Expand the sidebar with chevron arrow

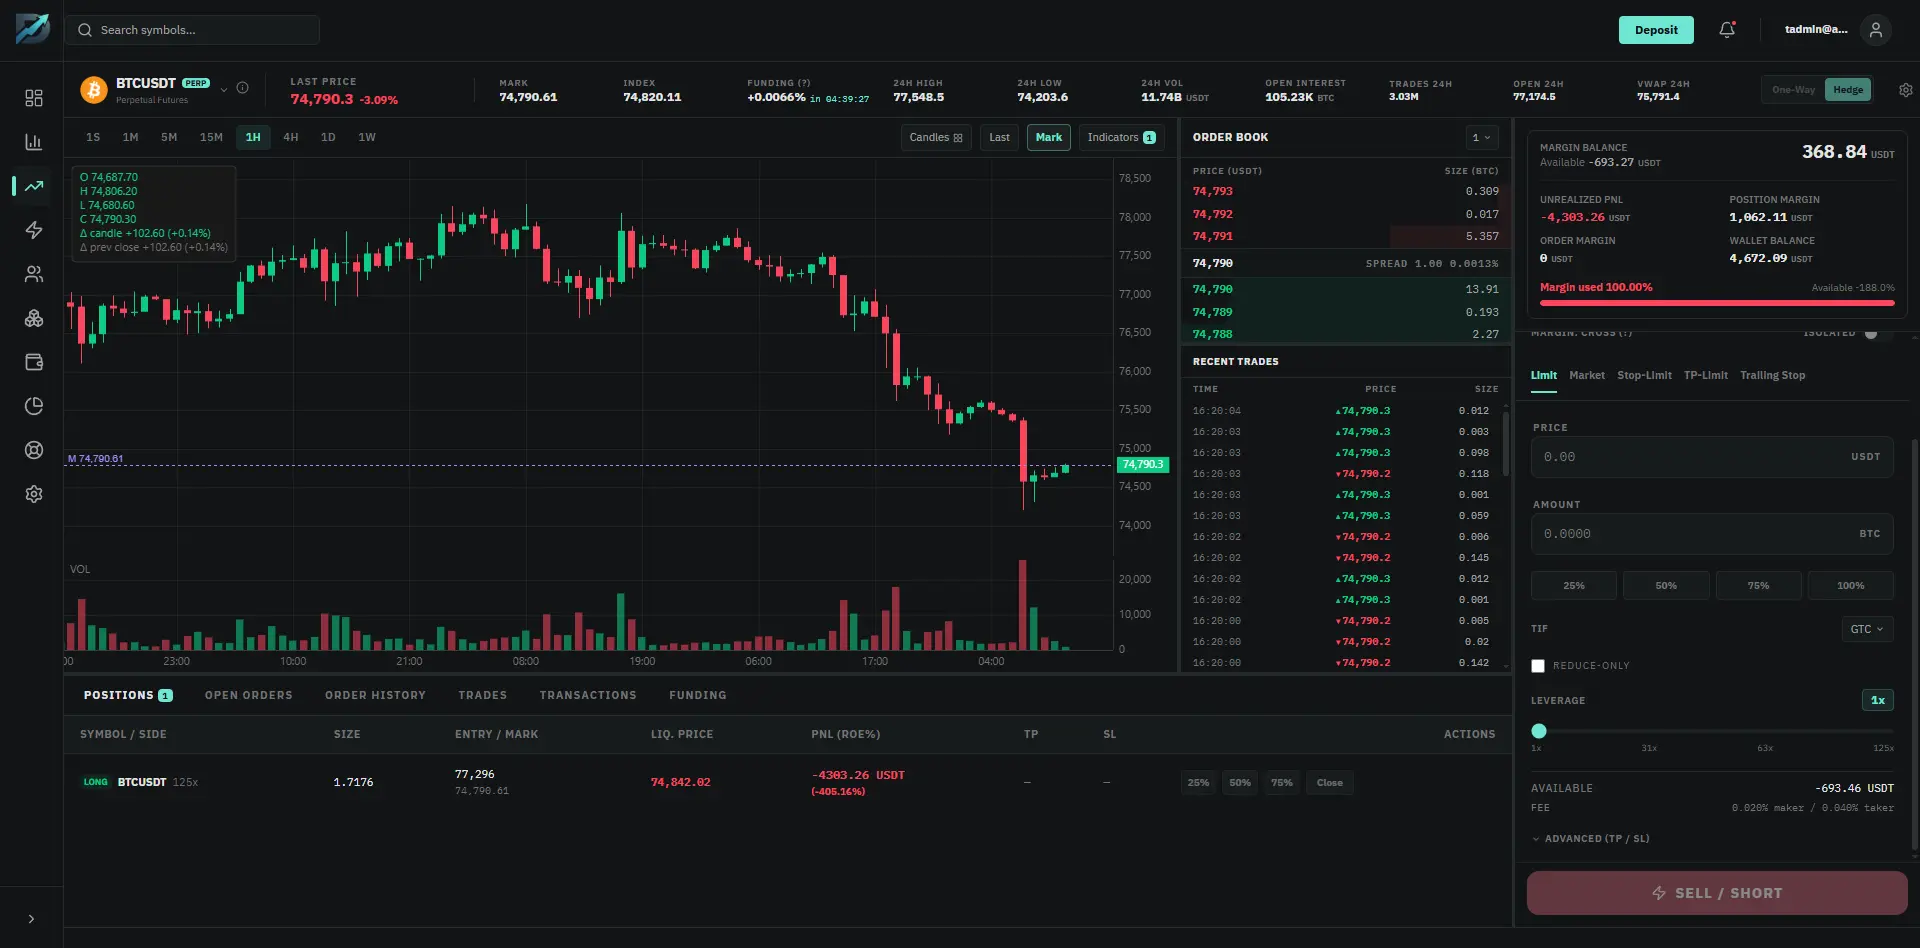point(31,919)
